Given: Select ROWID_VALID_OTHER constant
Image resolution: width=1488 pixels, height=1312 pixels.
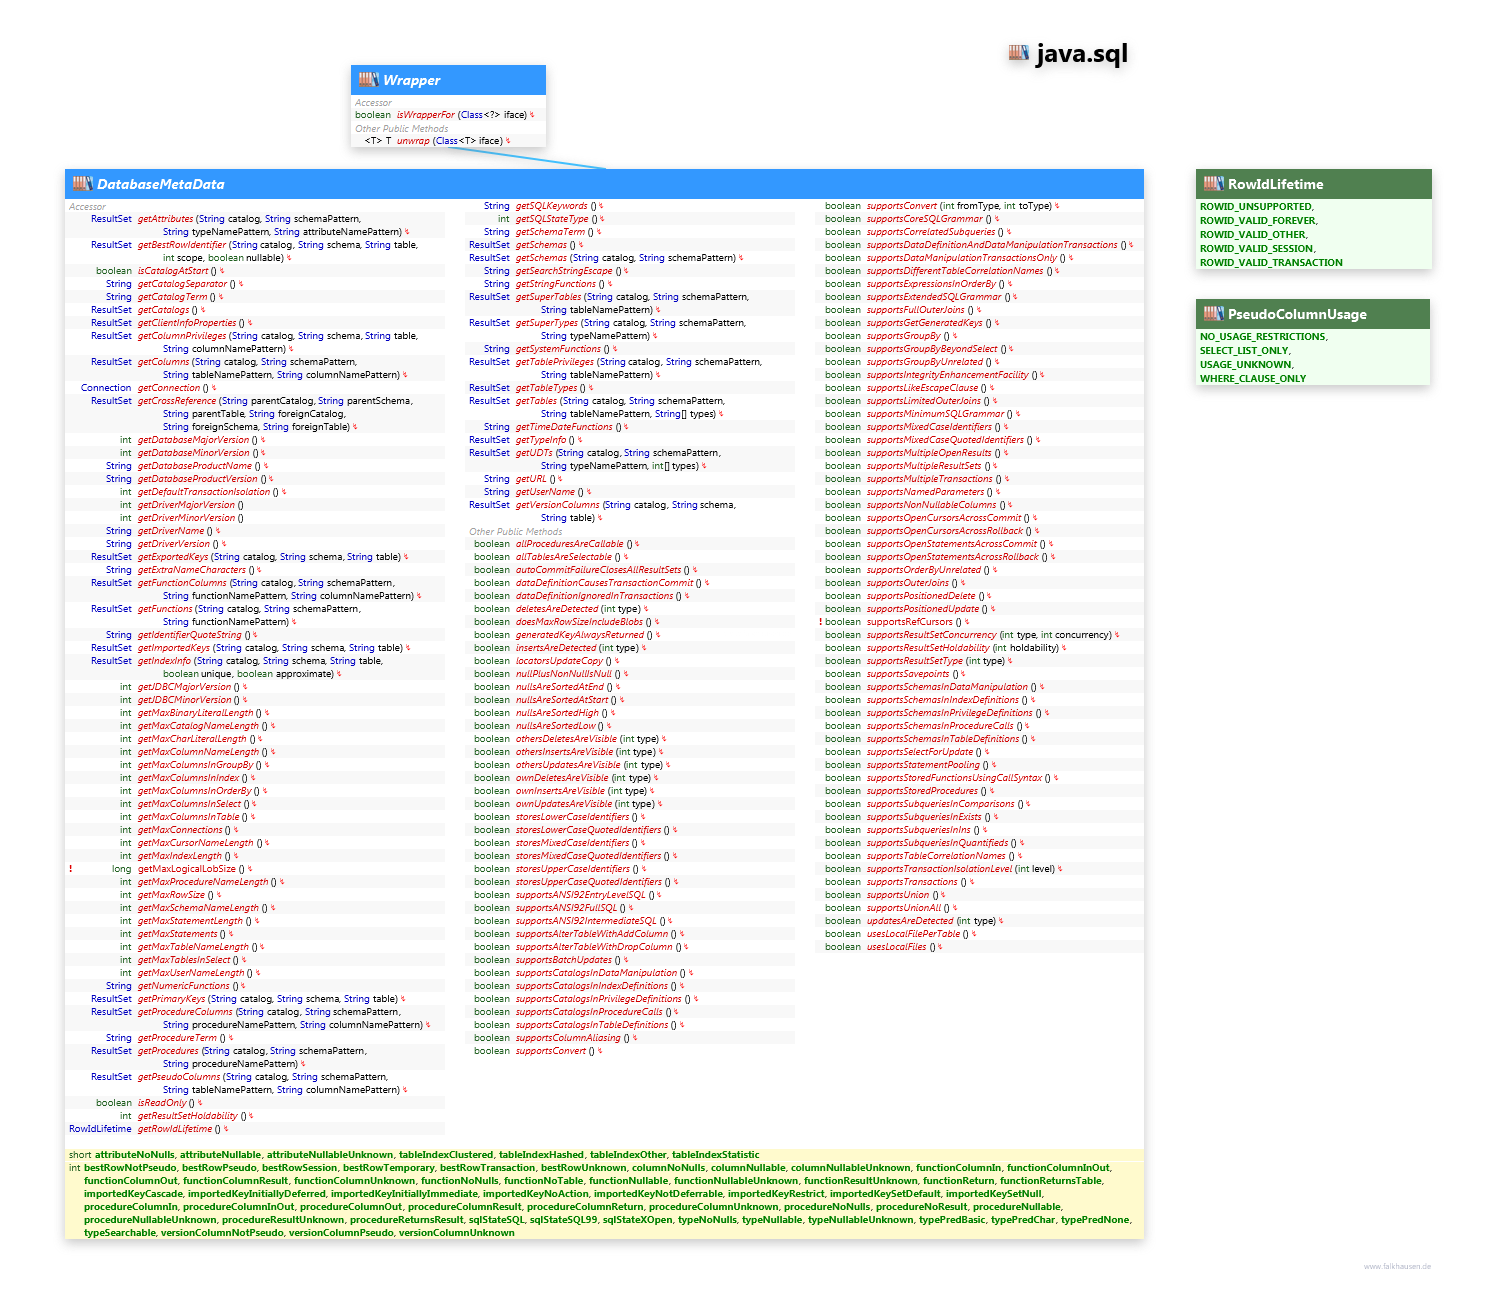Looking at the screenshot, I should click(x=1253, y=235).
